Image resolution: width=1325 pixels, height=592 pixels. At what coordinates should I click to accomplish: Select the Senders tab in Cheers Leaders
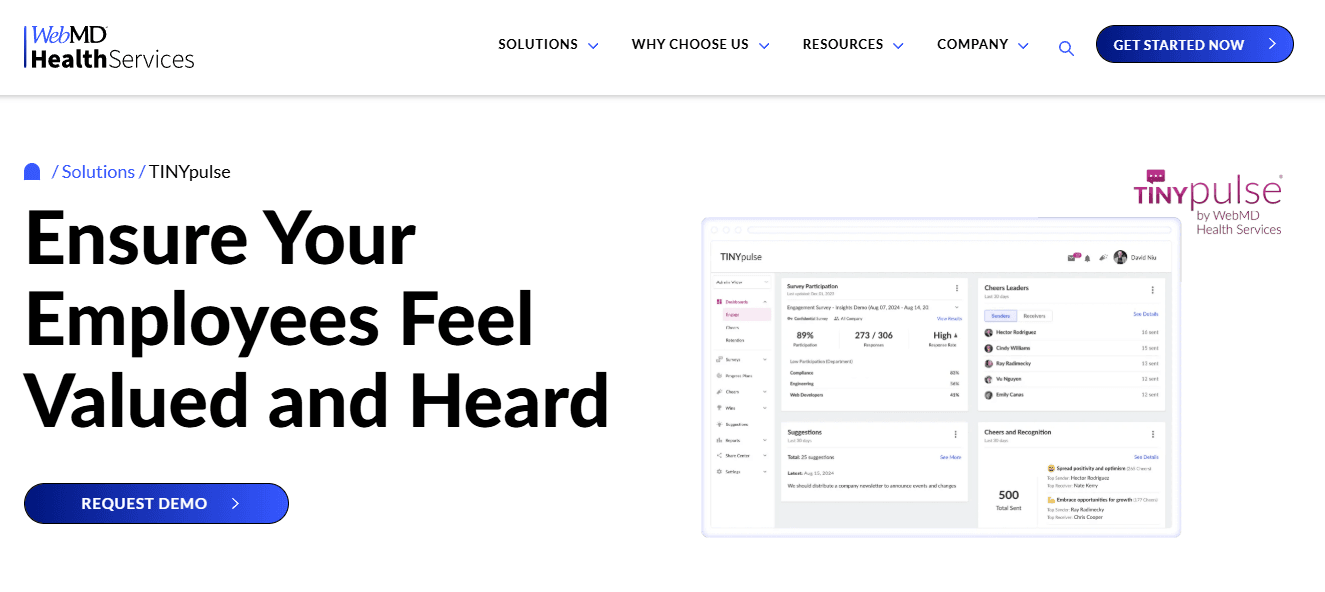pos(1001,316)
